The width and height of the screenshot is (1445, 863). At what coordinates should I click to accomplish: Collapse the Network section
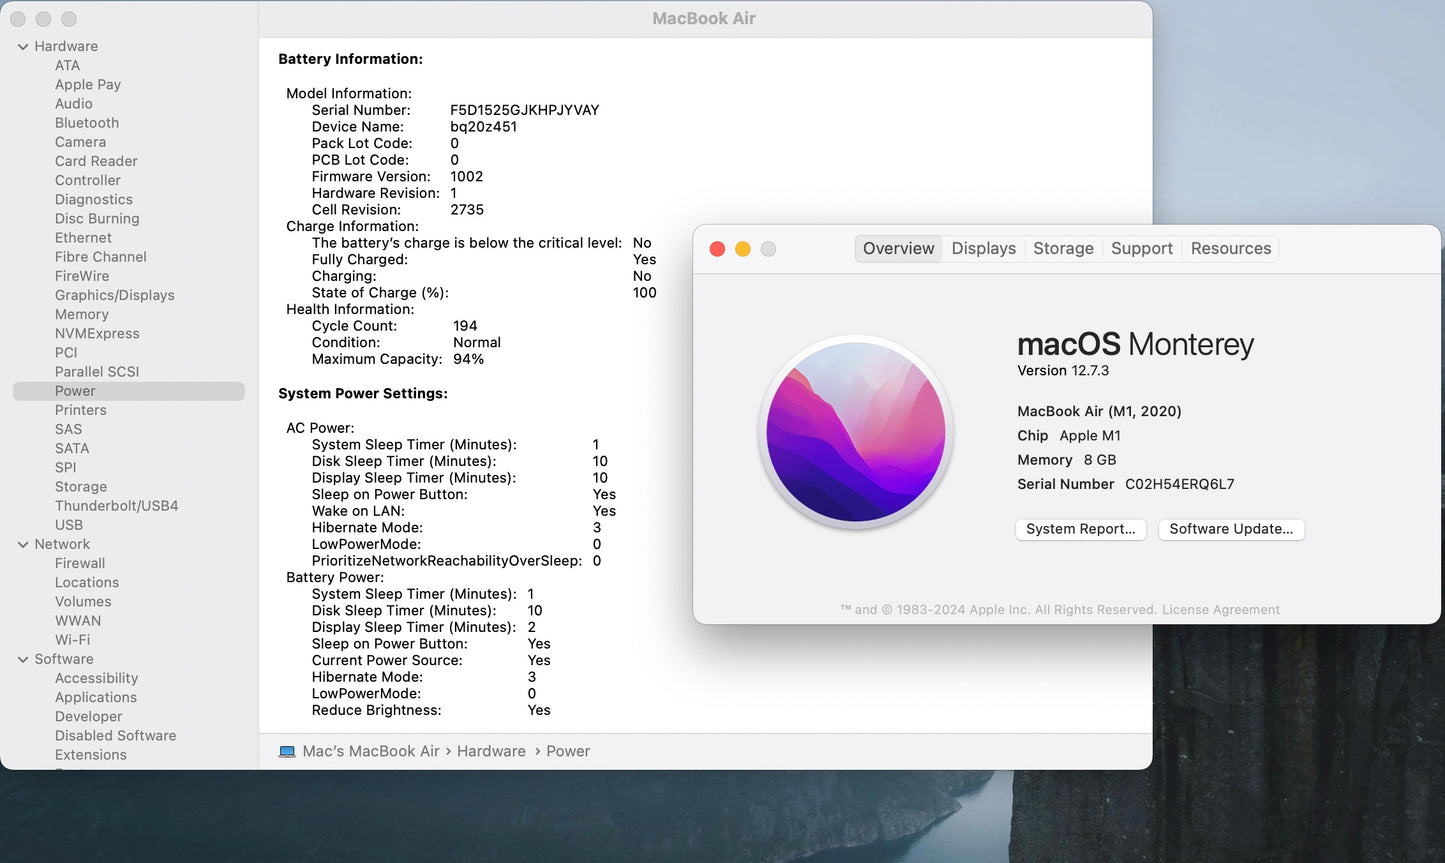23,545
